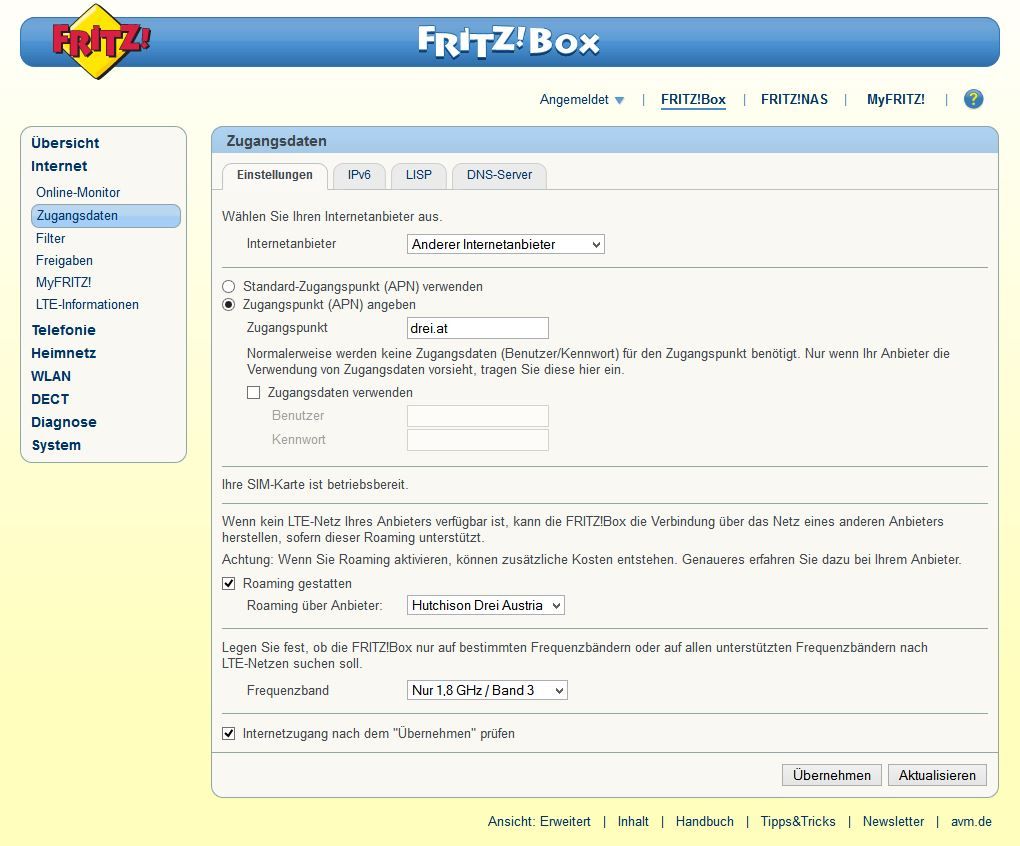Open LTE-Informationen in the sidebar
This screenshot has width=1020, height=846.
click(x=87, y=305)
